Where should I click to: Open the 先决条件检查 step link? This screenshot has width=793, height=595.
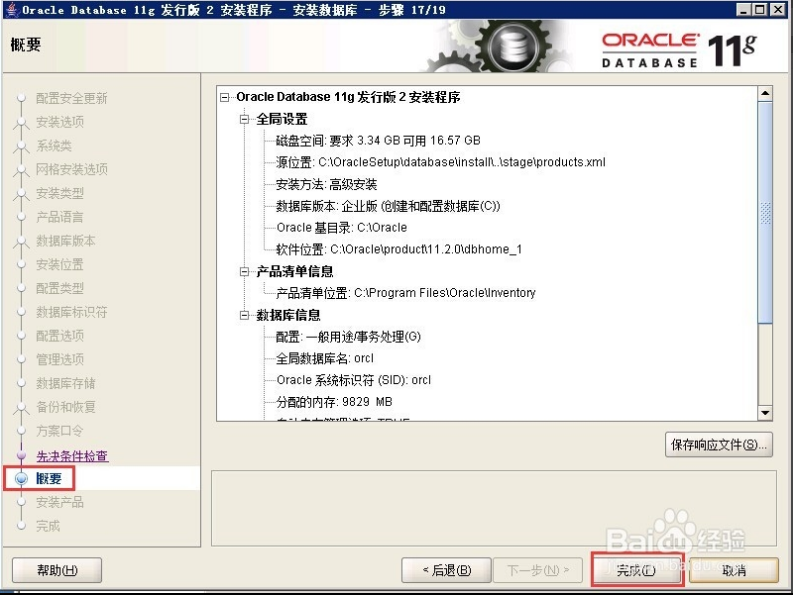point(72,456)
